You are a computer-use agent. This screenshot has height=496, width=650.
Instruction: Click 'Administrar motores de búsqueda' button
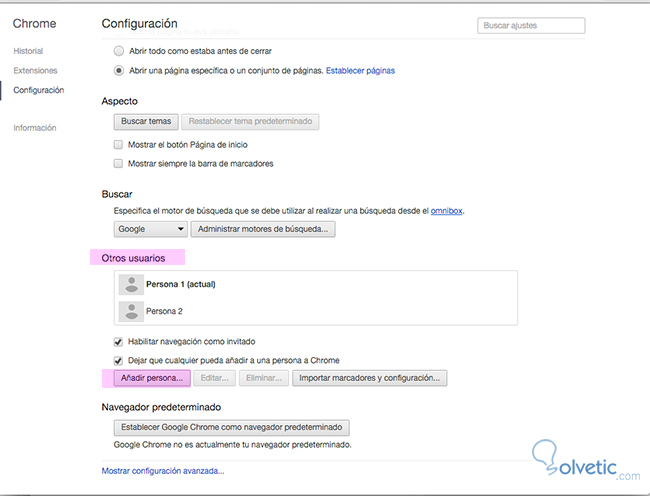pos(263,229)
